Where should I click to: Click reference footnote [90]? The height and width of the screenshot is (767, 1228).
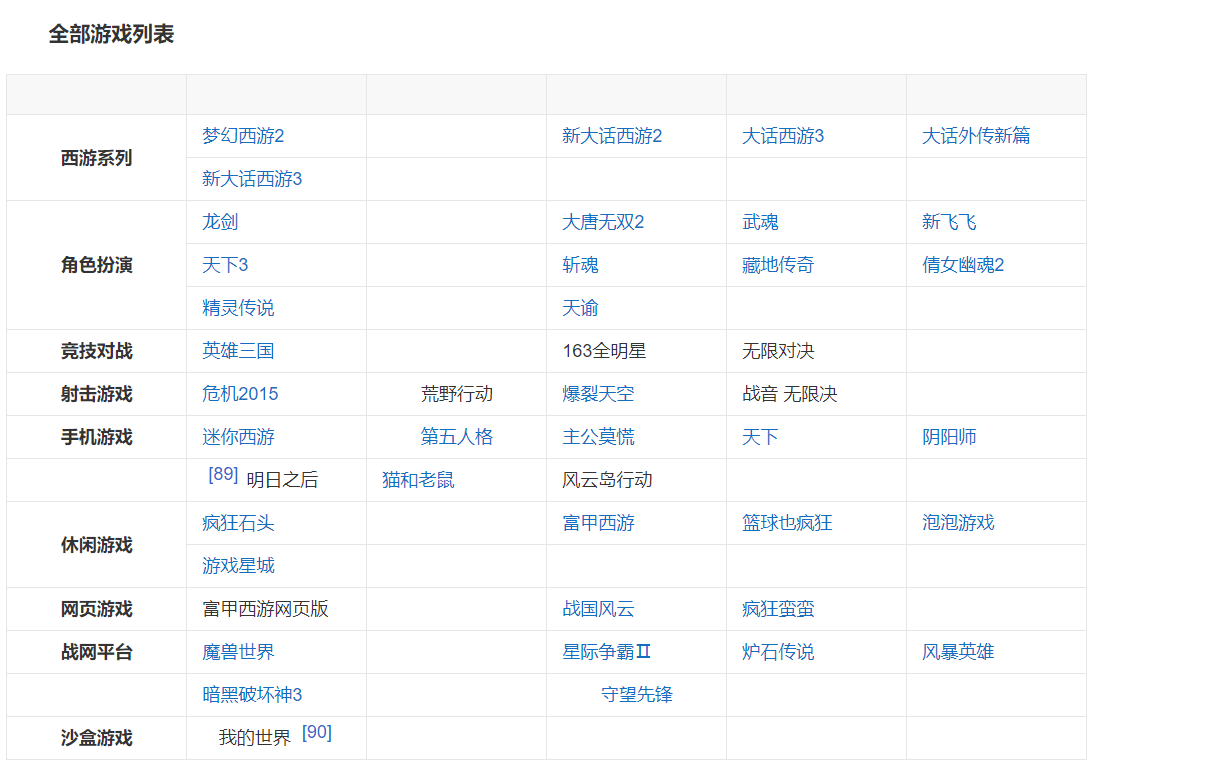[317, 732]
